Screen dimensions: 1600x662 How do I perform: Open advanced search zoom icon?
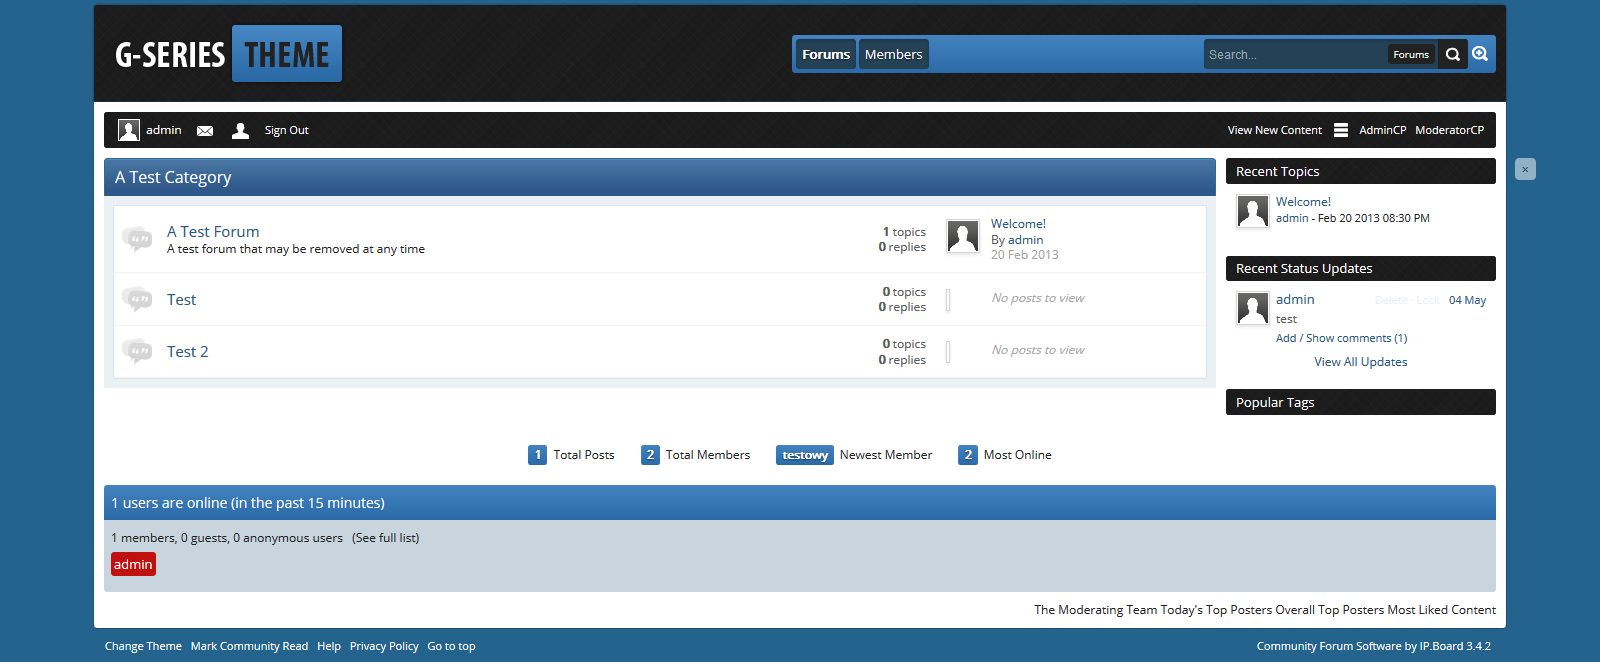(1481, 54)
